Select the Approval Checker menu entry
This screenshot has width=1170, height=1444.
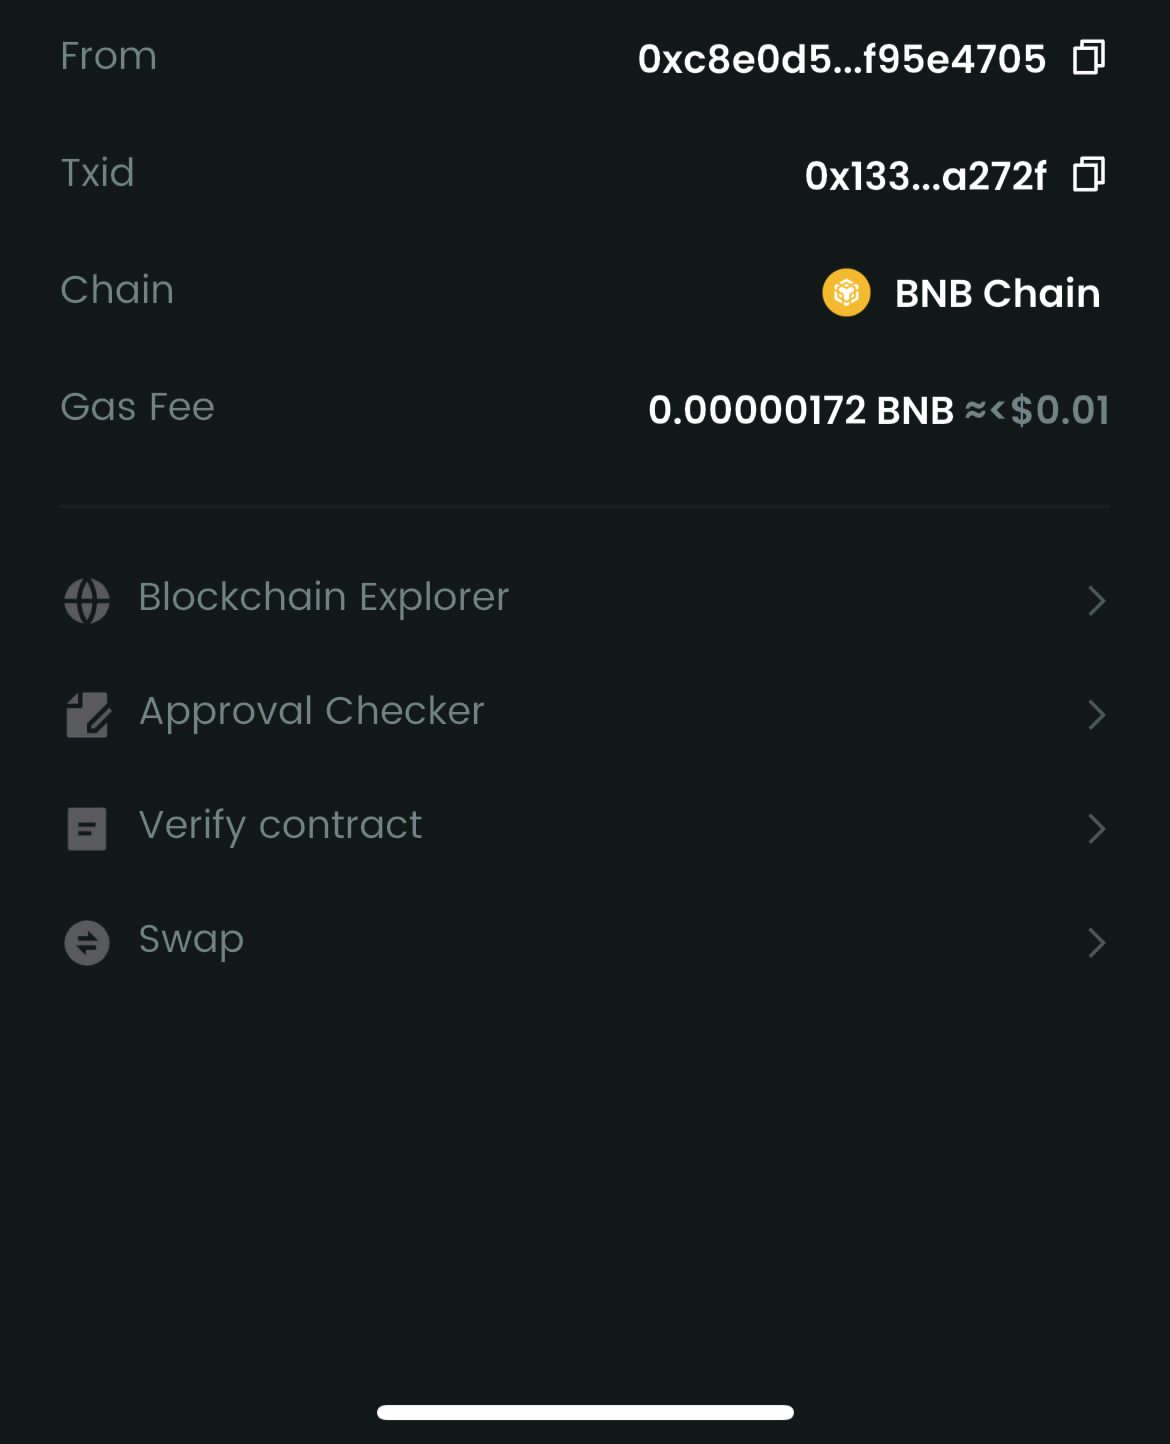pos(311,711)
